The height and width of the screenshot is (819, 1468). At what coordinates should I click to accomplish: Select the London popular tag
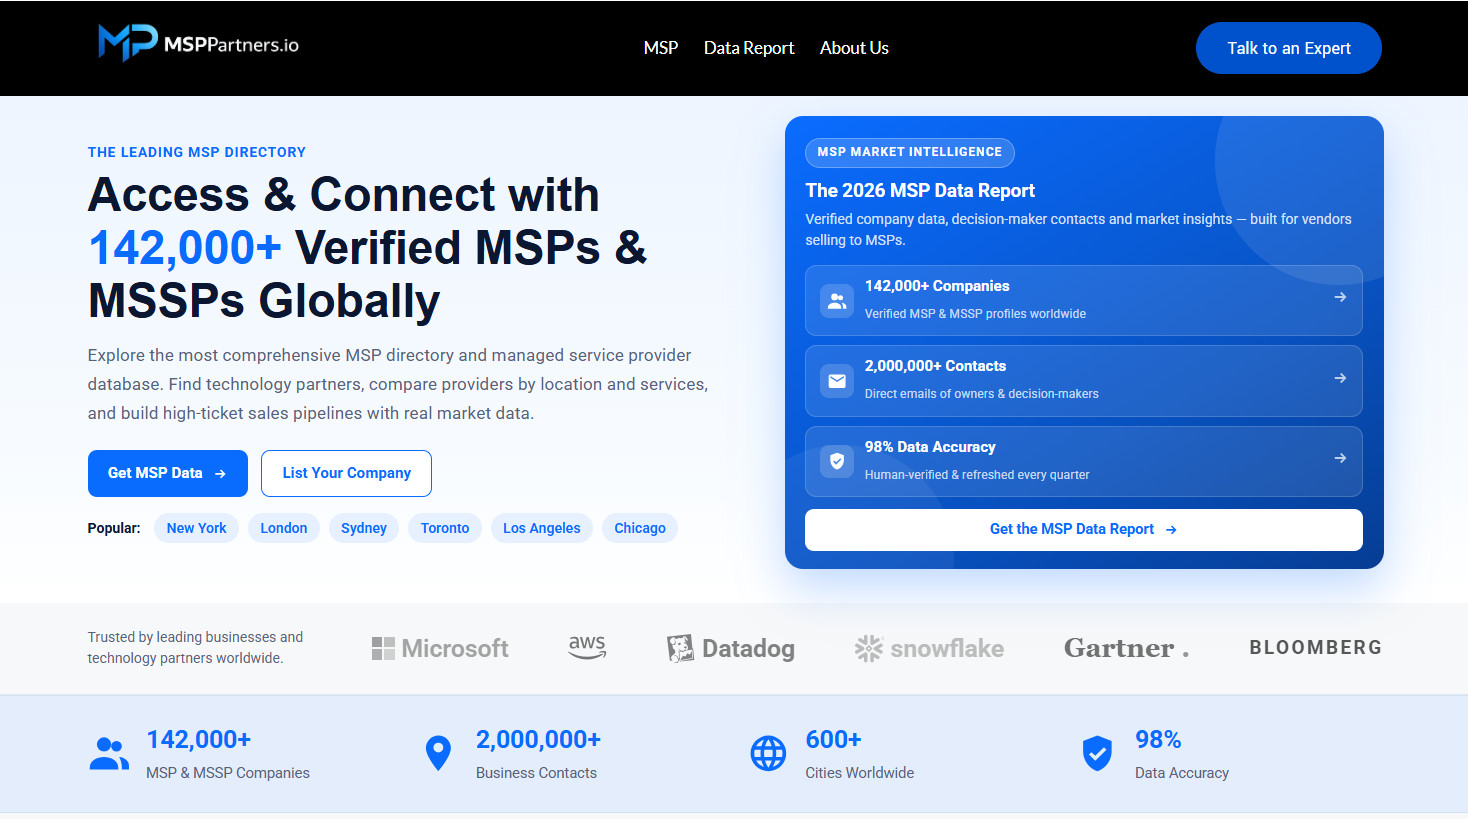(284, 528)
